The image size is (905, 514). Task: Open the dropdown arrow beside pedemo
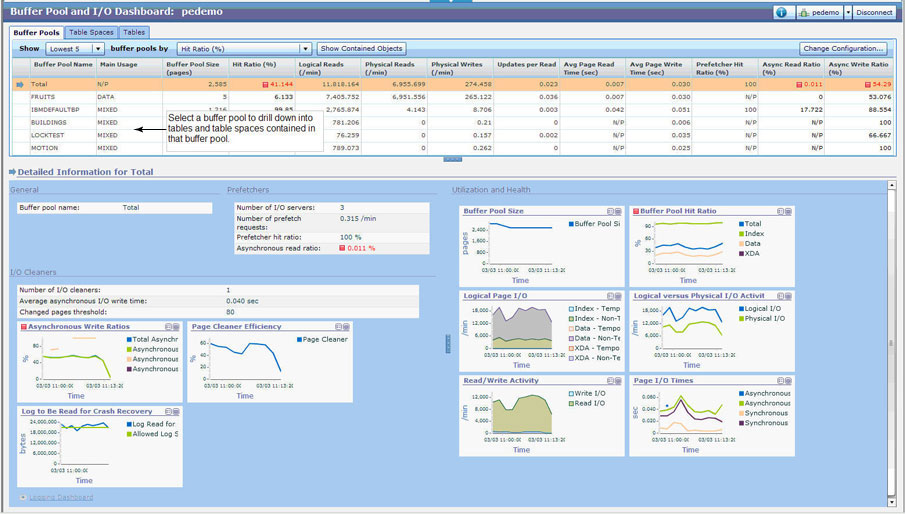point(848,12)
